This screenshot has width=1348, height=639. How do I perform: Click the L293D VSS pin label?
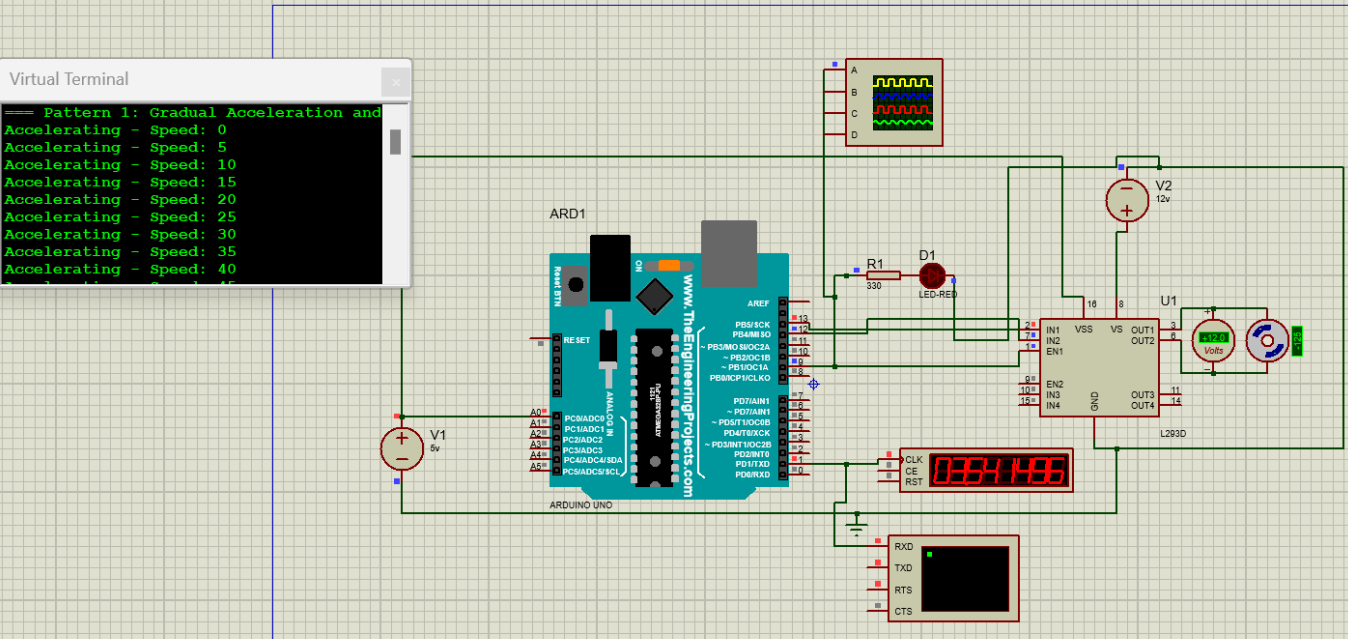coord(1083,329)
